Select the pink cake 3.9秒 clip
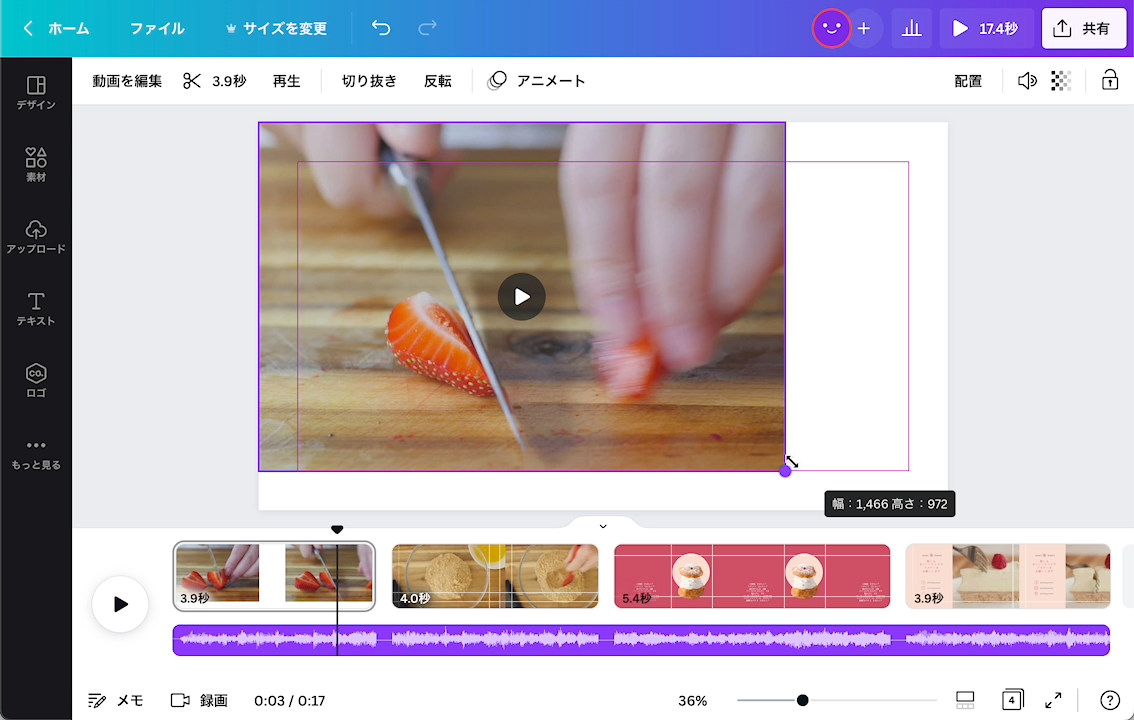1134x720 pixels. 1007,576
